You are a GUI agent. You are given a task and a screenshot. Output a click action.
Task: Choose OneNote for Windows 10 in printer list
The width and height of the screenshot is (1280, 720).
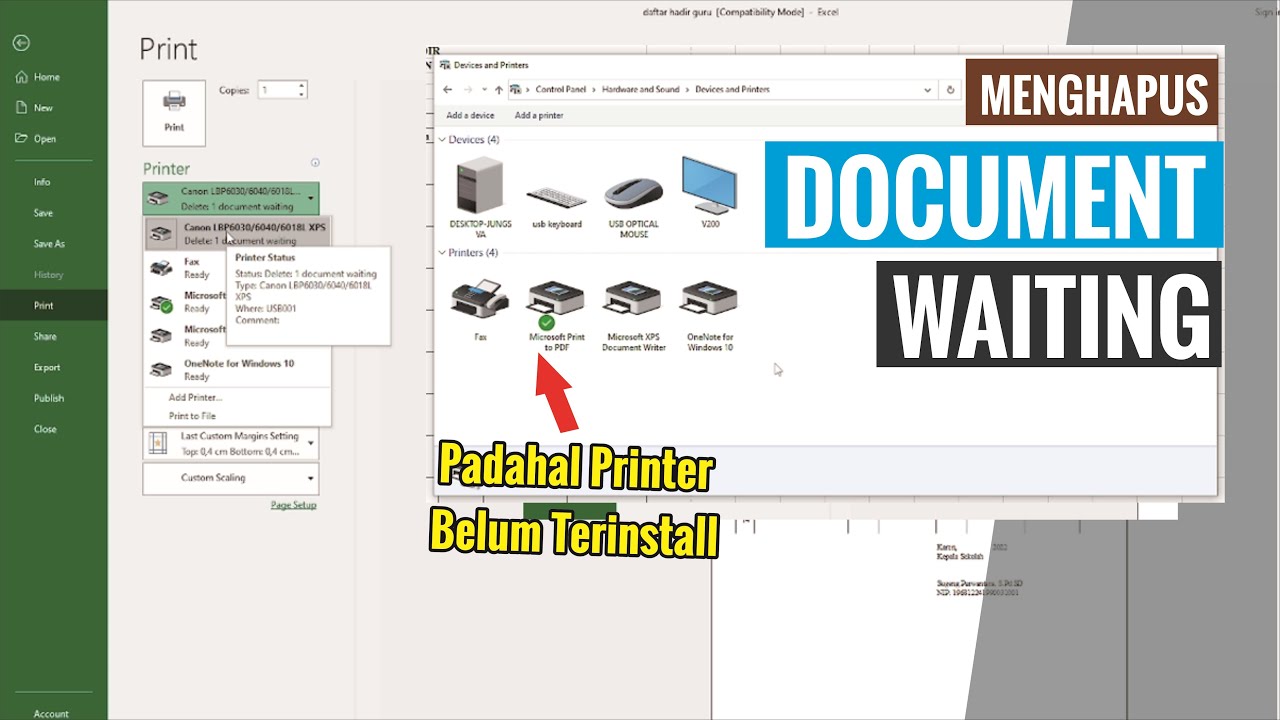pos(238,370)
